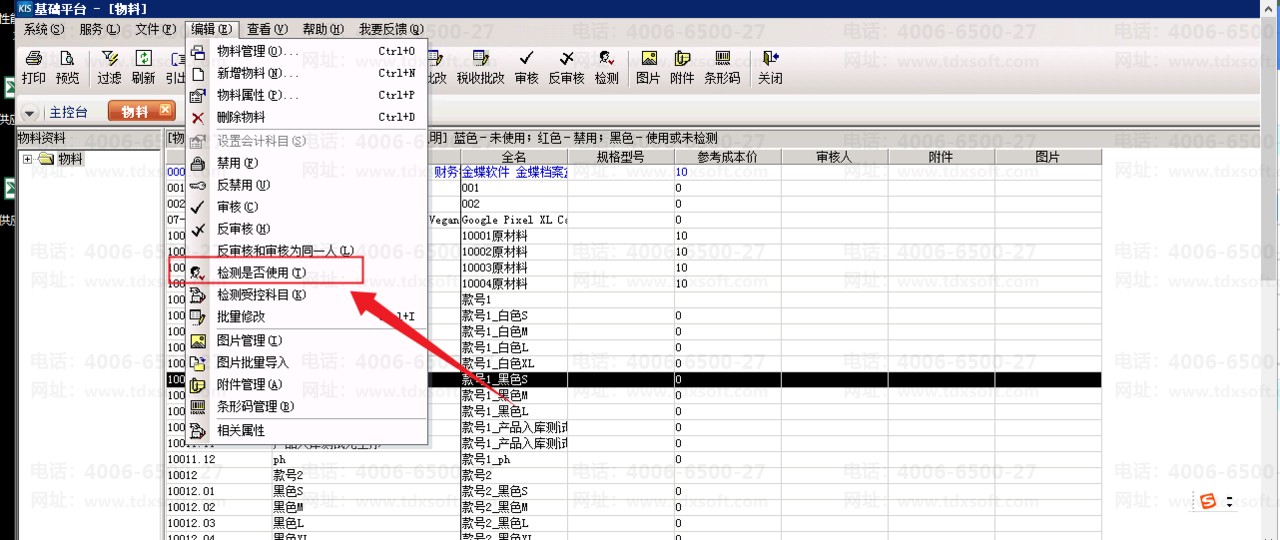The height and width of the screenshot is (540, 1280).
Task: Select 批量修改 menu entry
Action: (241, 316)
